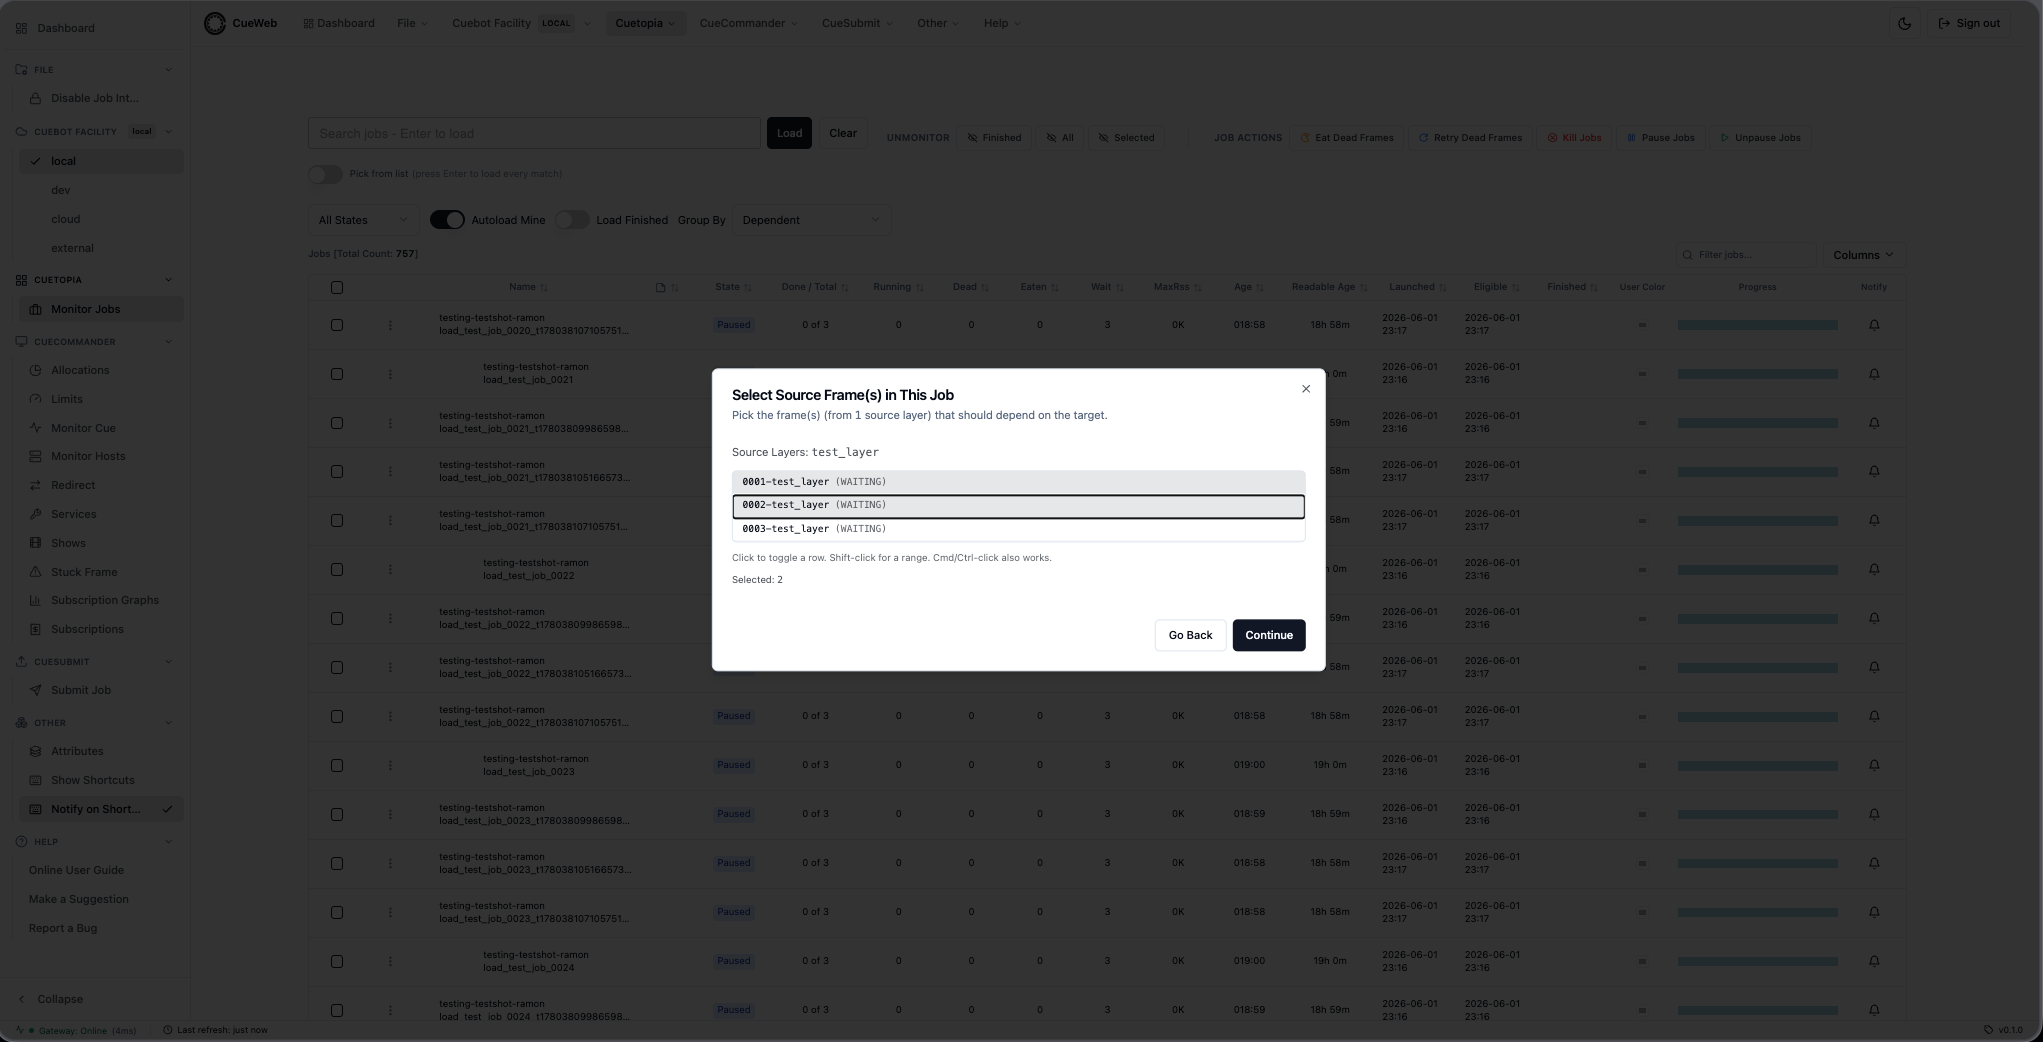
Task: Check the box for load_test_job_0023 row
Action: (337, 766)
